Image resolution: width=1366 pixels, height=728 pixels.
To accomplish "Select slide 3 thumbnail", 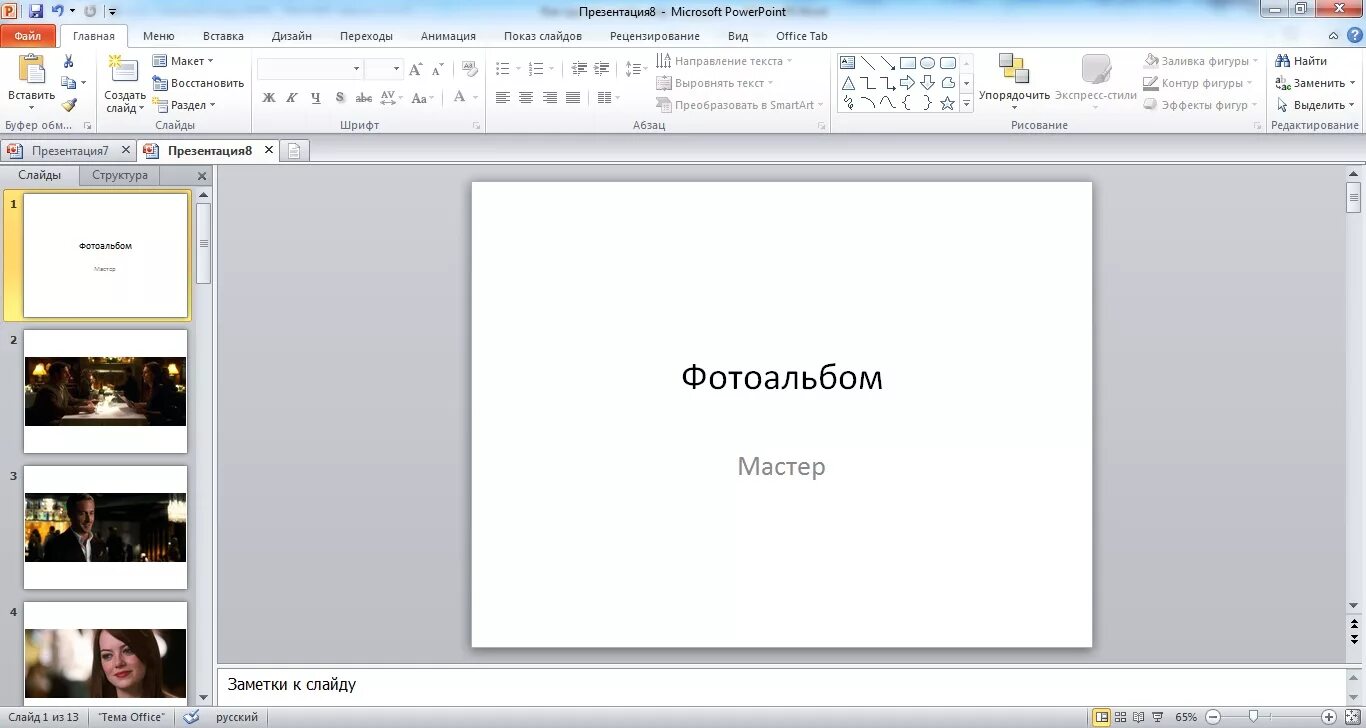I will 105,527.
